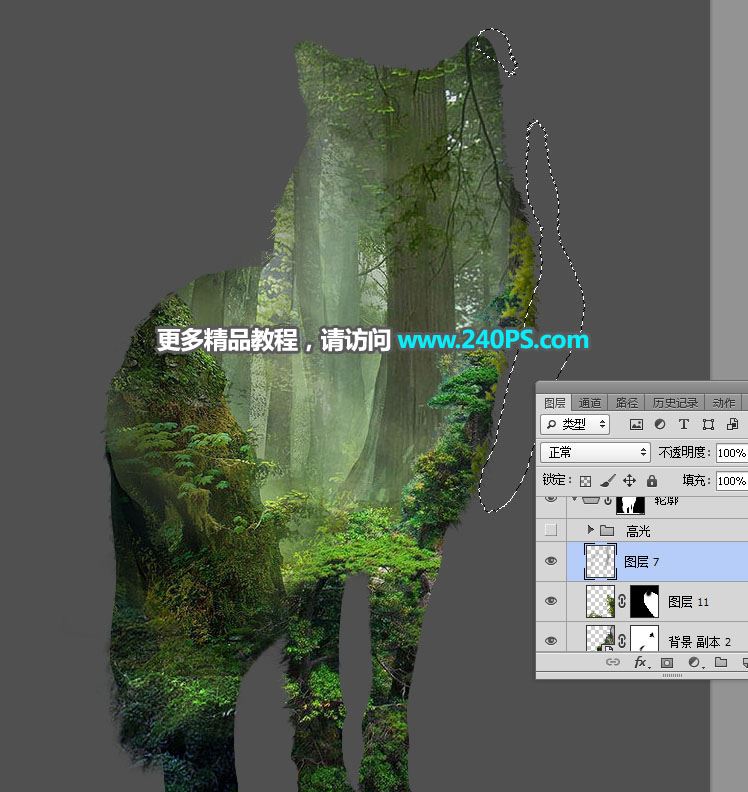Open the 类型 filter type dropdown
The height and width of the screenshot is (792, 748).
576,424
